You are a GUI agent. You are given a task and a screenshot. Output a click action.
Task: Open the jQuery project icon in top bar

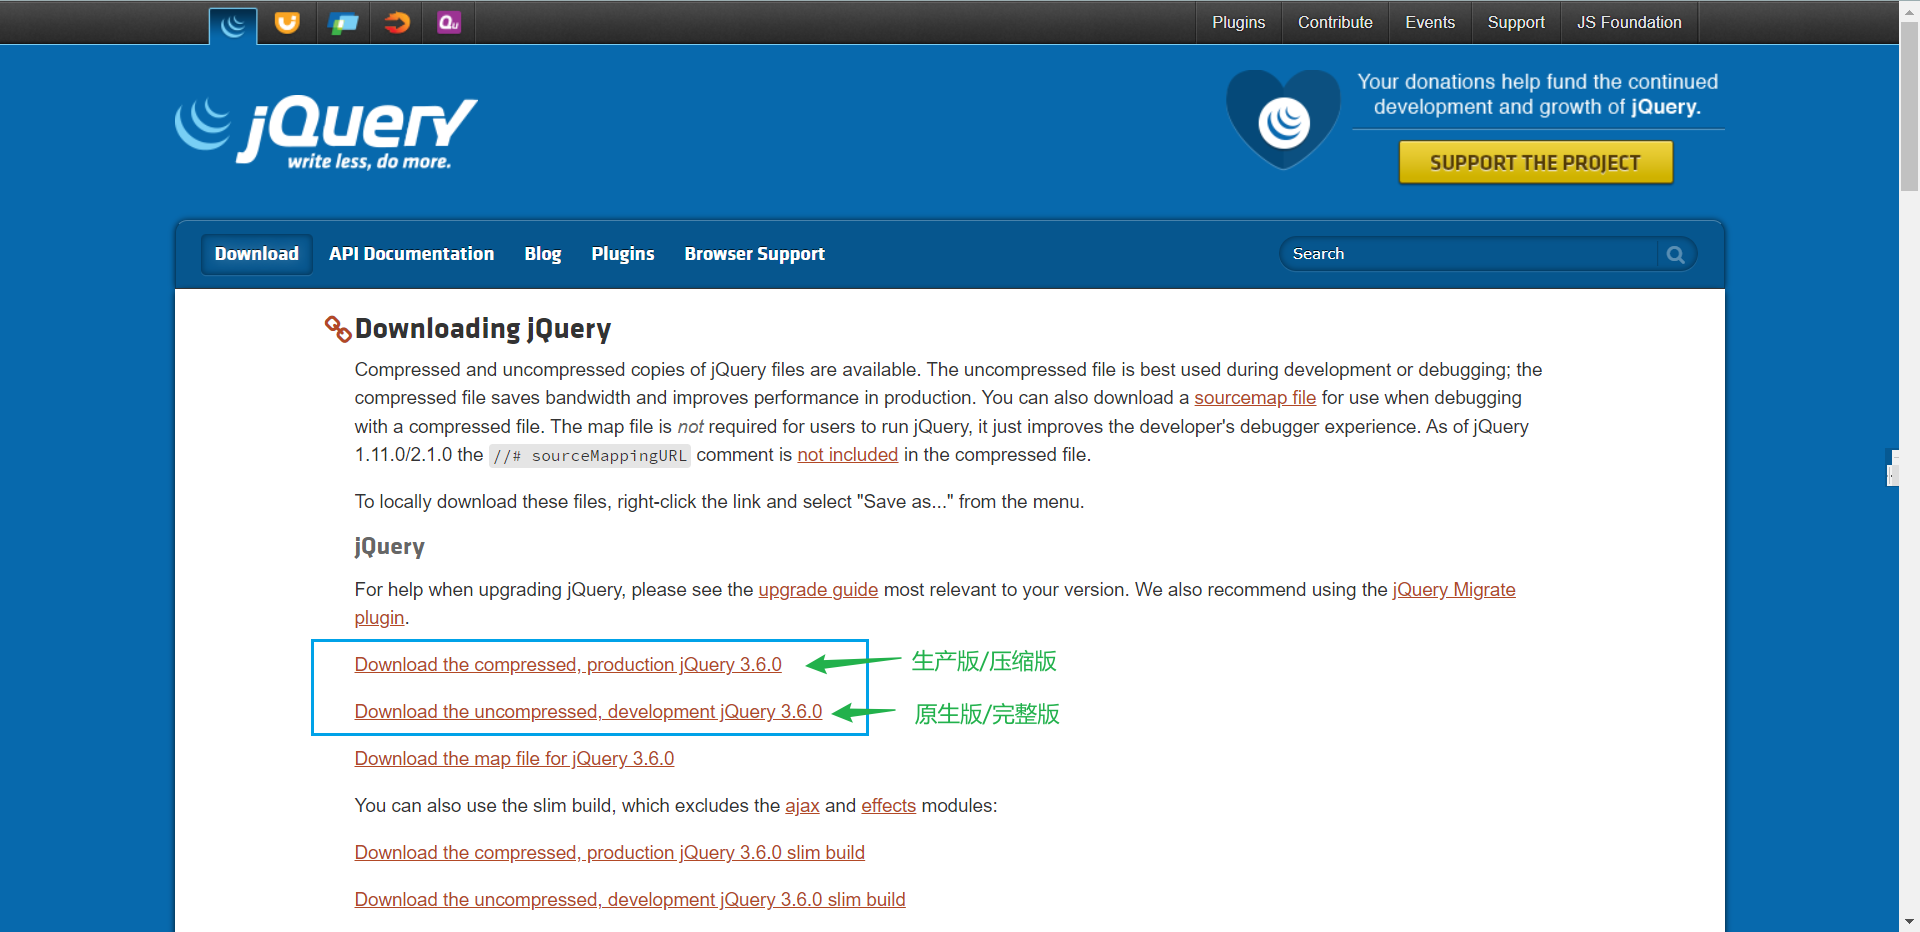(x=233, y=24)
